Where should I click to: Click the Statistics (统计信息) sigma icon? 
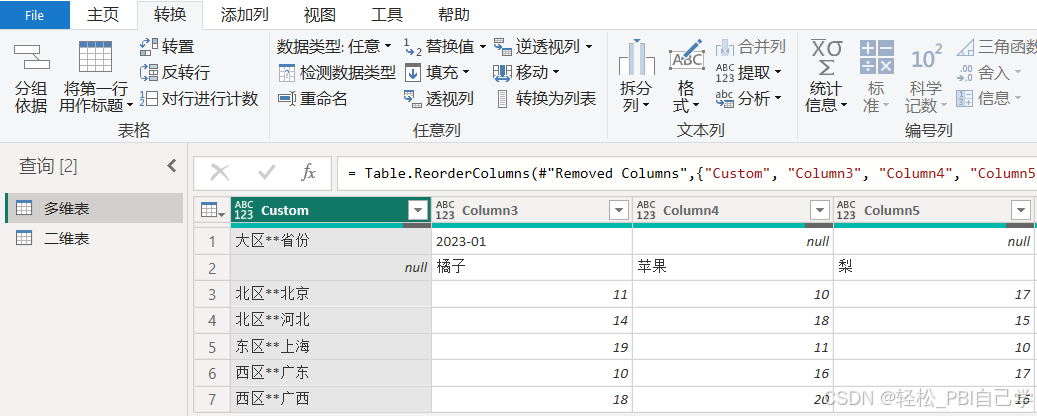(827, 58)
